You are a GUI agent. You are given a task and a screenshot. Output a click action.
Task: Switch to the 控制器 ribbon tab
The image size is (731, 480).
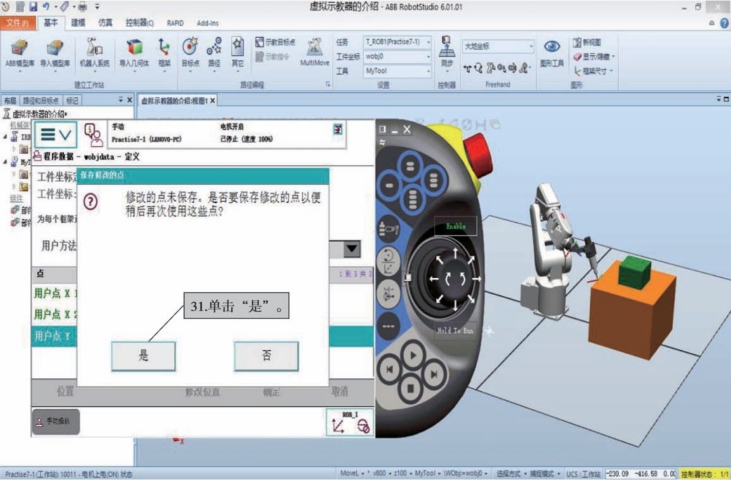point(139,23)
